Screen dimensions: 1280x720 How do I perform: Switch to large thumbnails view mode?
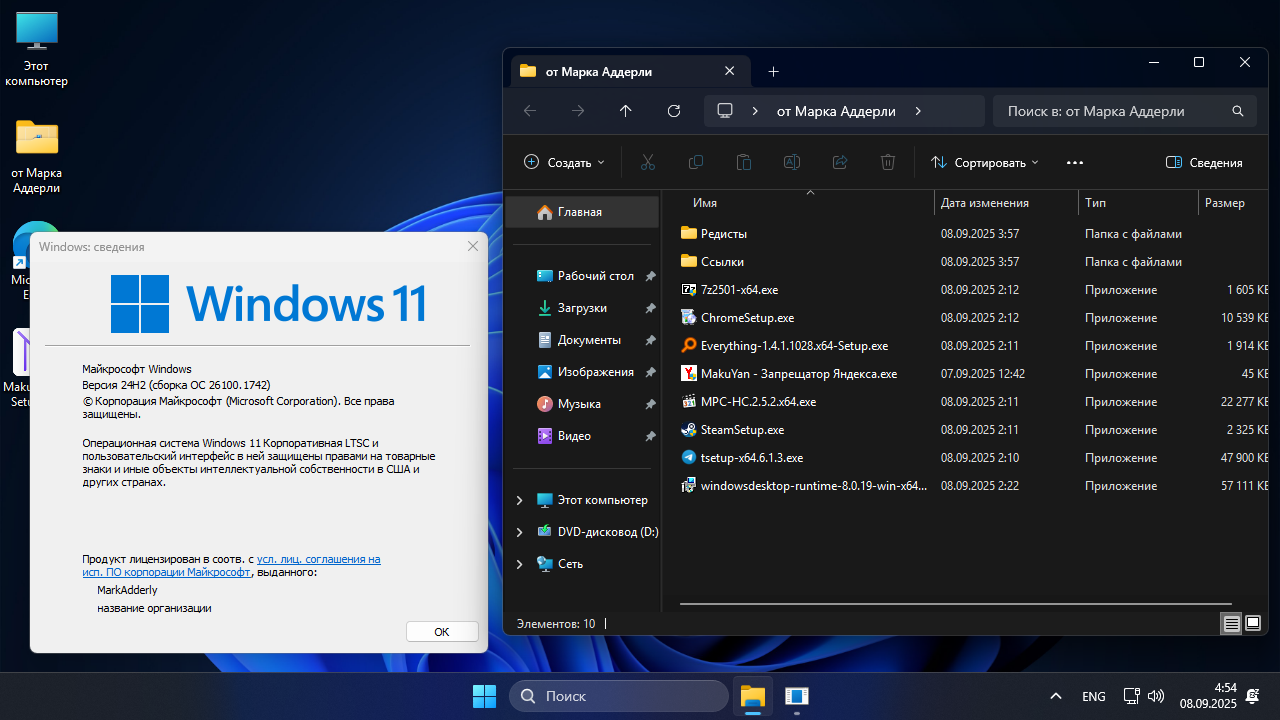click(x=1253, y=623)
